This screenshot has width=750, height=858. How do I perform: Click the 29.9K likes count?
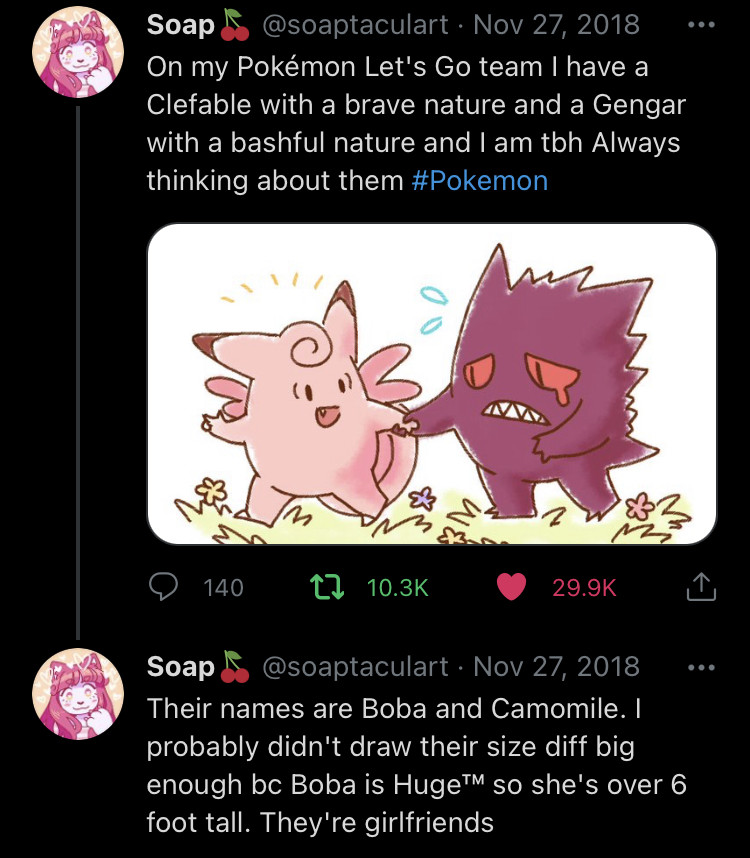[584, 589]
